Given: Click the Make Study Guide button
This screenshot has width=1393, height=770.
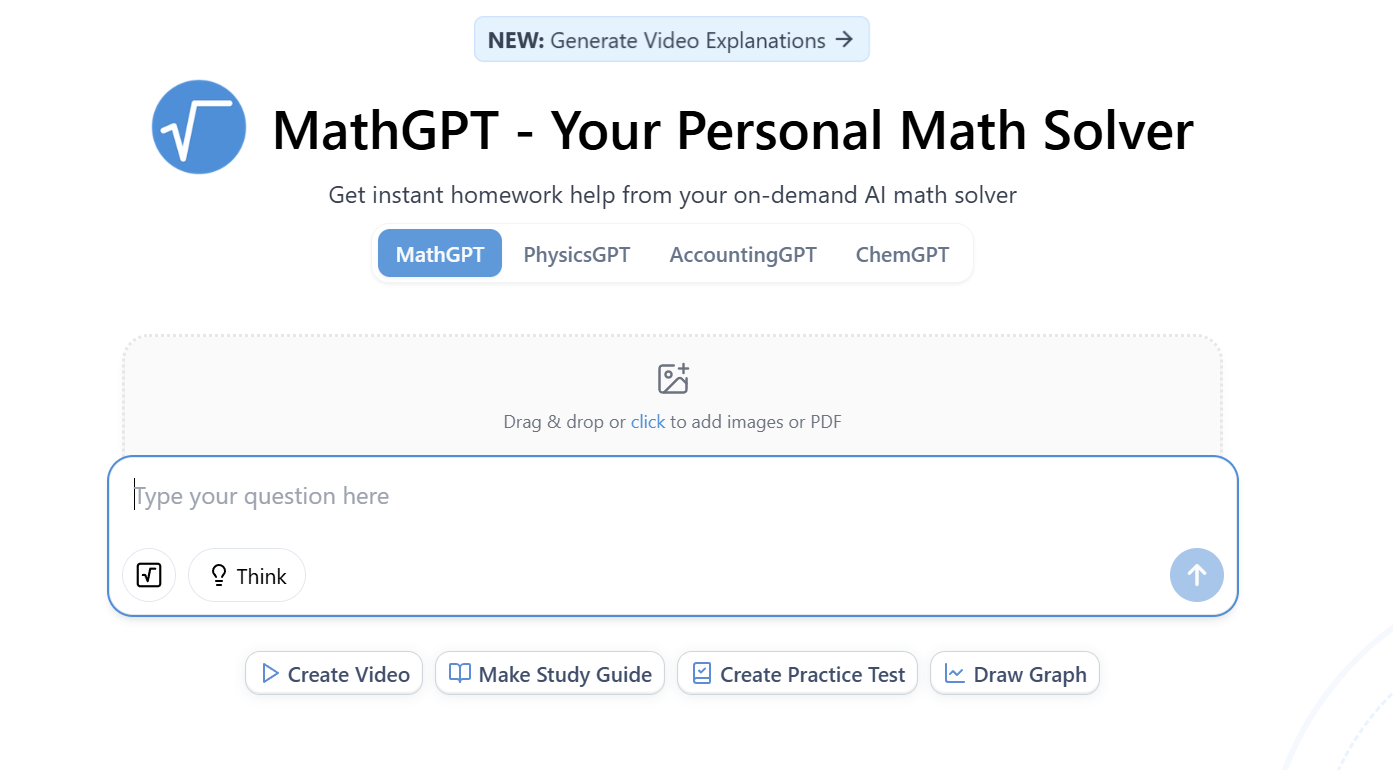Looking at the screenshot, I should tap(550, 673).
